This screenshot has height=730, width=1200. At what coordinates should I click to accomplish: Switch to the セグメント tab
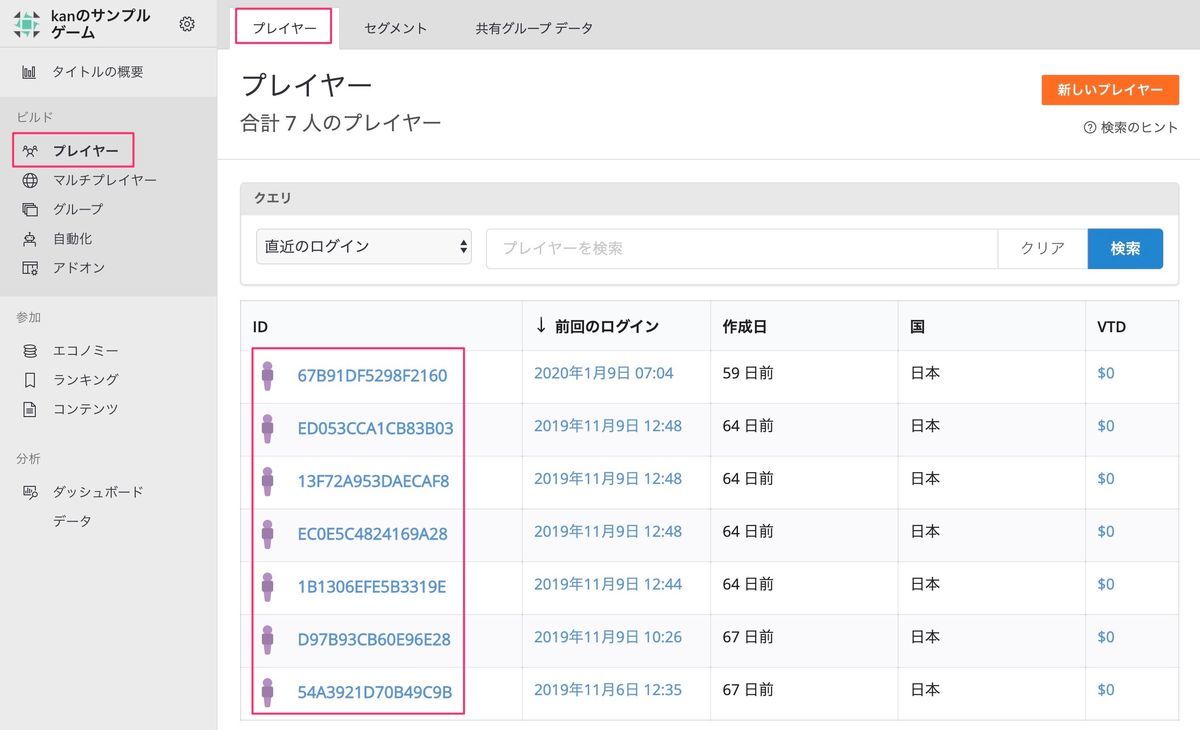click(395, 28)
